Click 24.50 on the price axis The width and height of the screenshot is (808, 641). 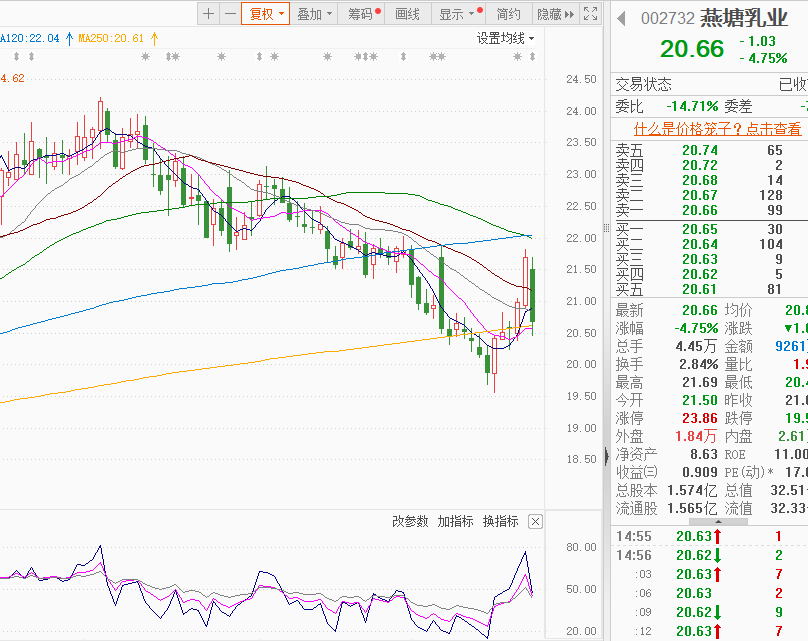coord(581,79)
